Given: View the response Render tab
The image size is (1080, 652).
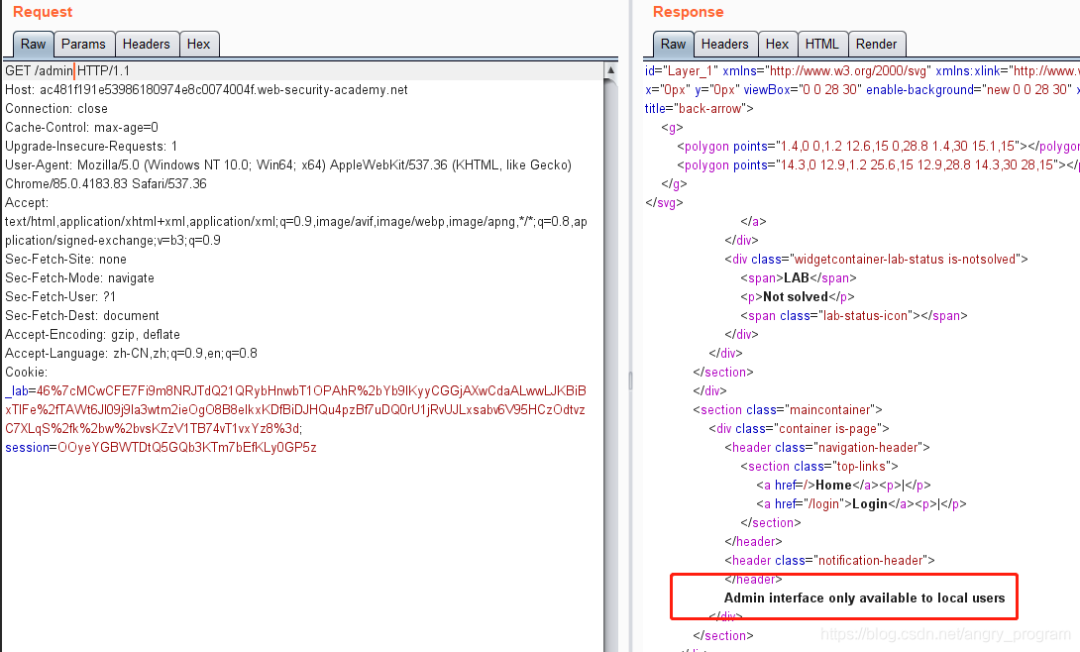Looking at the screenshot, I should point(876,44).
